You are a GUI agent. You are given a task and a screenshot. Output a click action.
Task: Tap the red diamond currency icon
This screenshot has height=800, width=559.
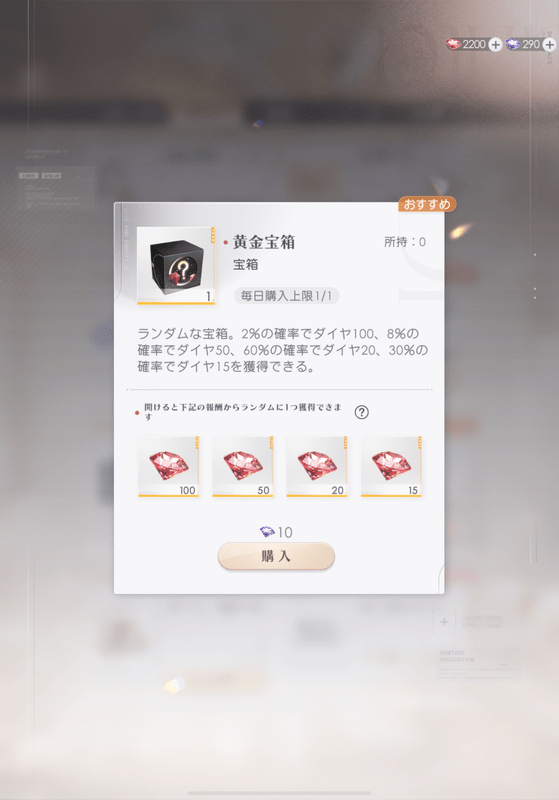[x=453, y=44]
